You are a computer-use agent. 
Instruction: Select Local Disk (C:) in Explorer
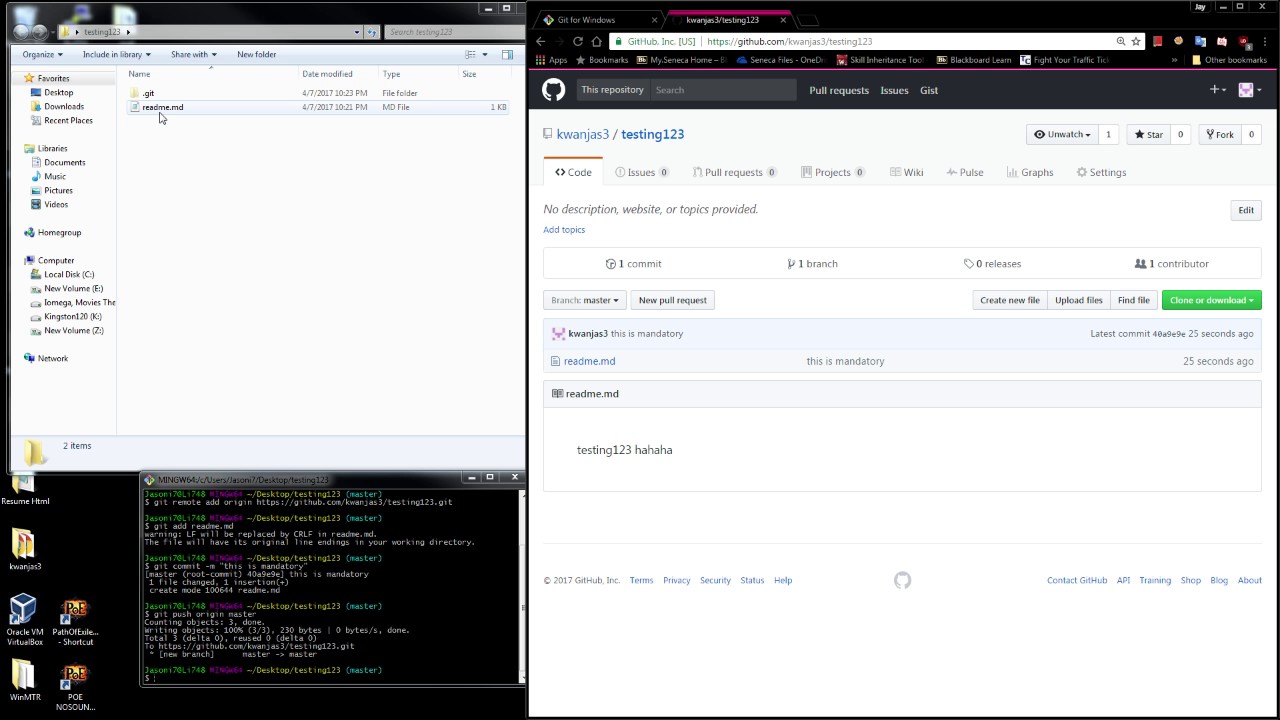(68, 274)
